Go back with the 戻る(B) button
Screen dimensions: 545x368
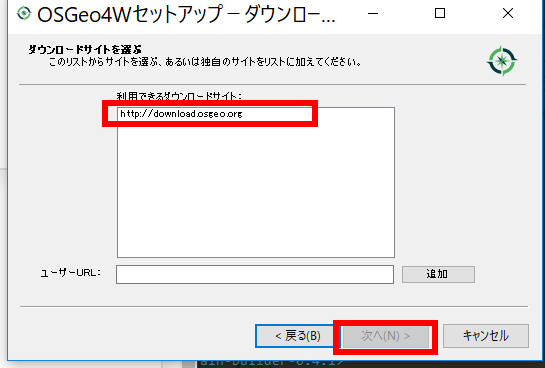298,336
